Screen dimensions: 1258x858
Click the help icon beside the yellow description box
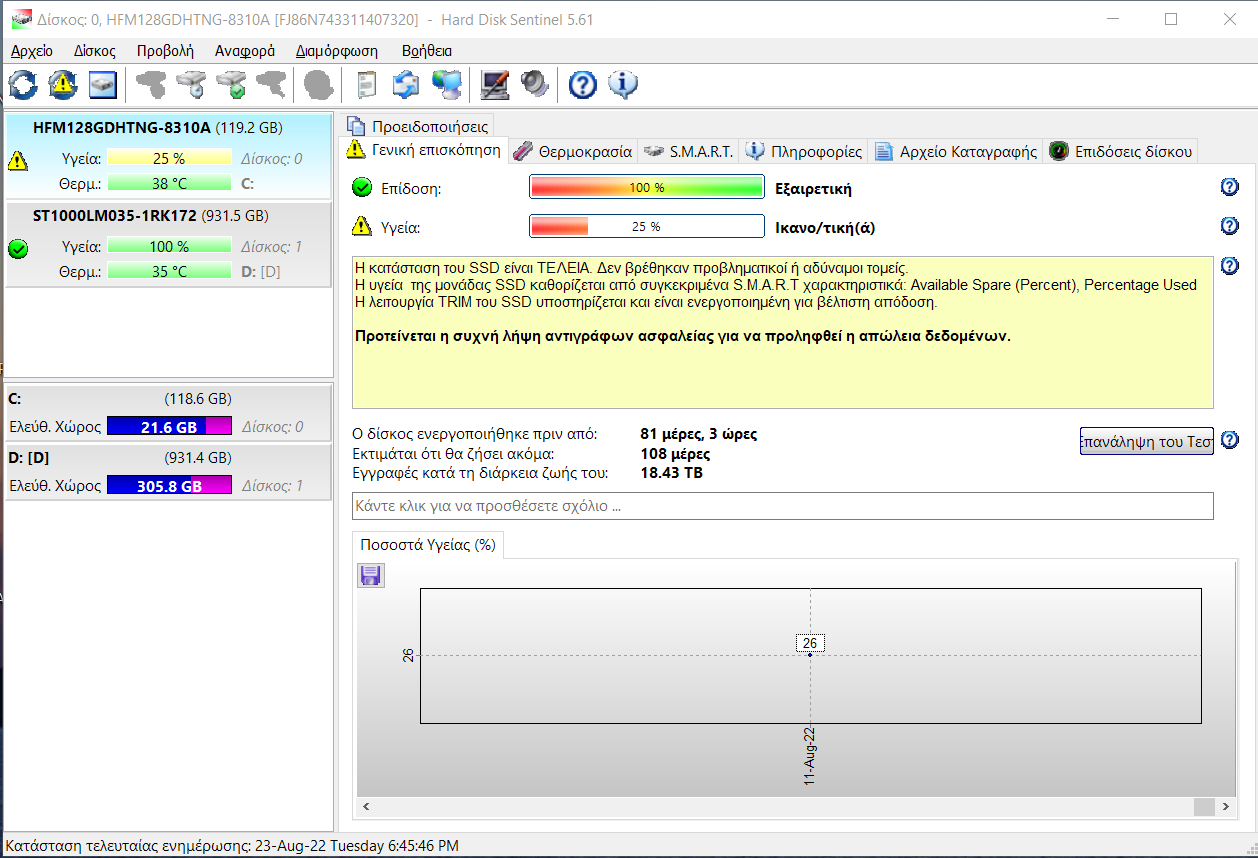(1230, 266)
